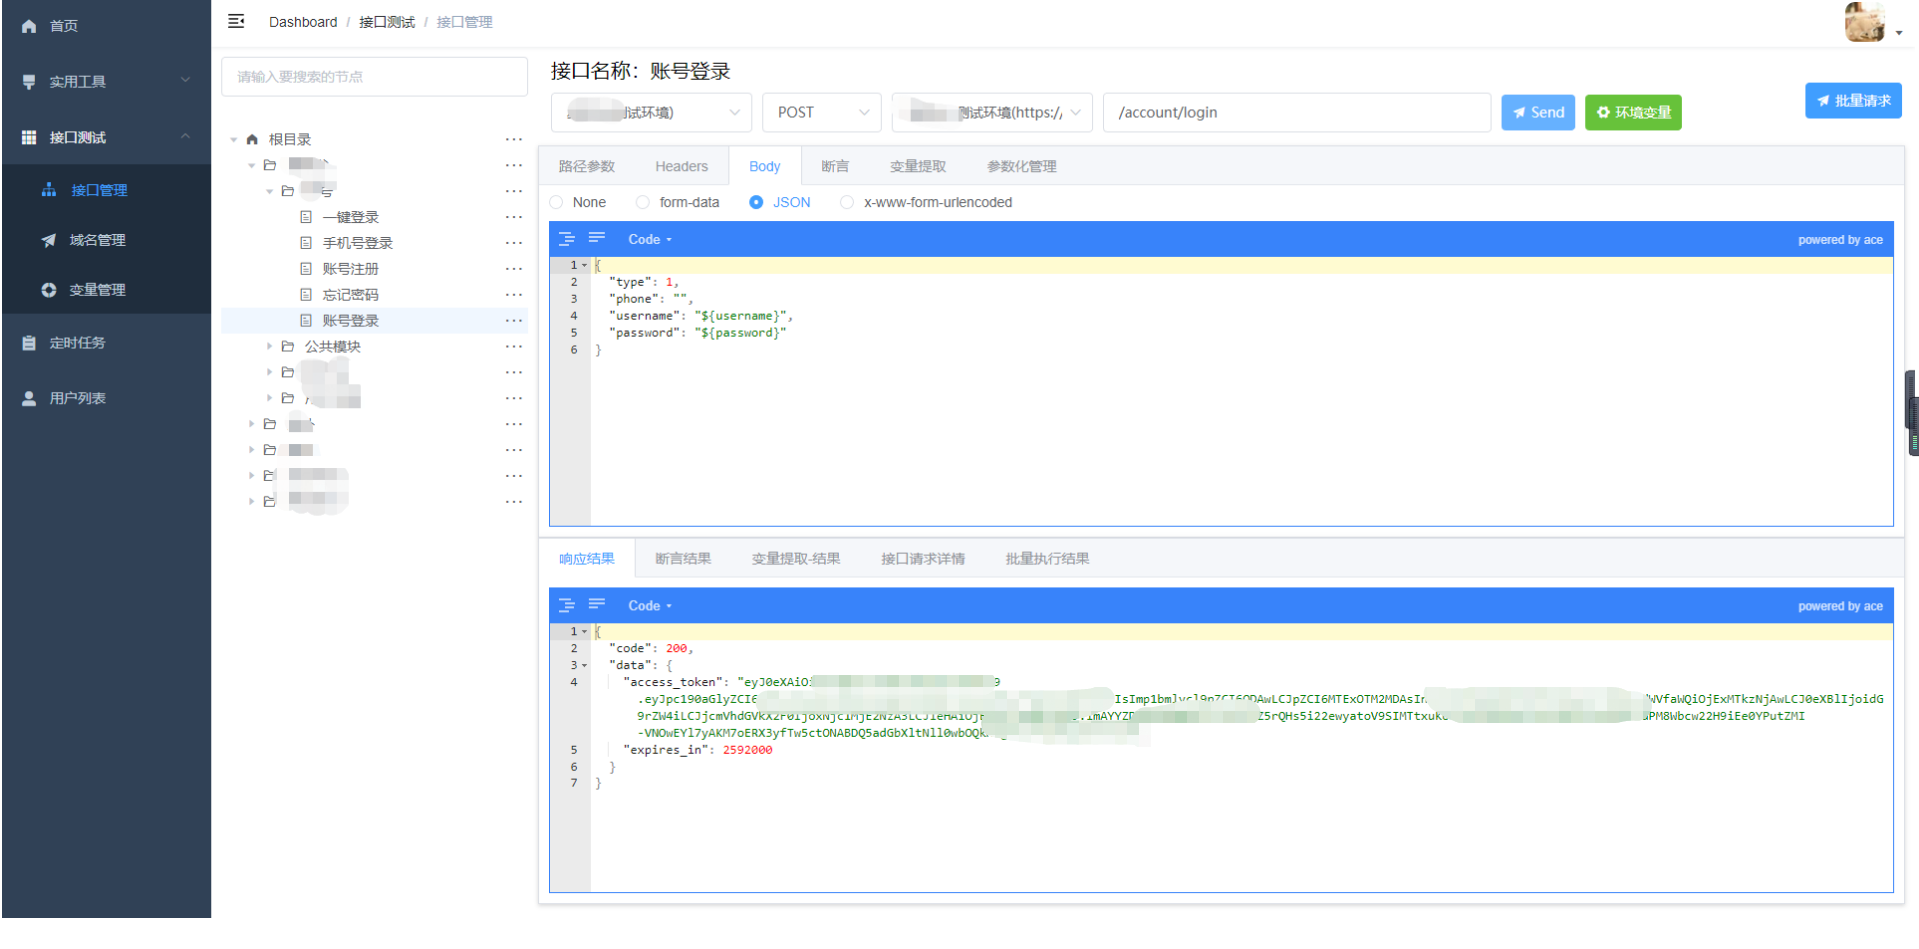Switch to the 变量提取-结果 tab
The width and height of the screenshot is (1919, 949).
(795, 559)
